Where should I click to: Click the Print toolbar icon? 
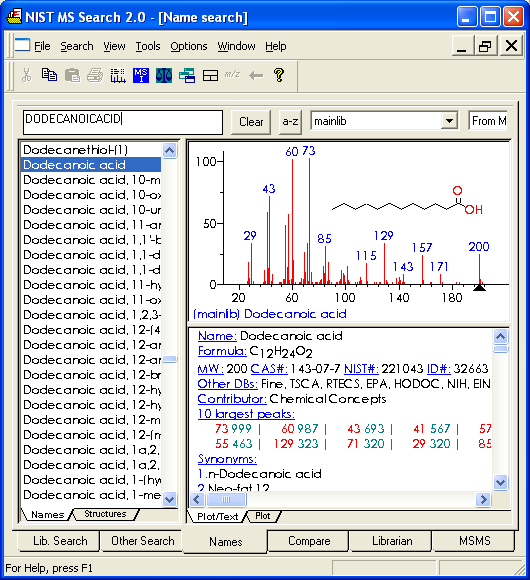tap(95, 75)
